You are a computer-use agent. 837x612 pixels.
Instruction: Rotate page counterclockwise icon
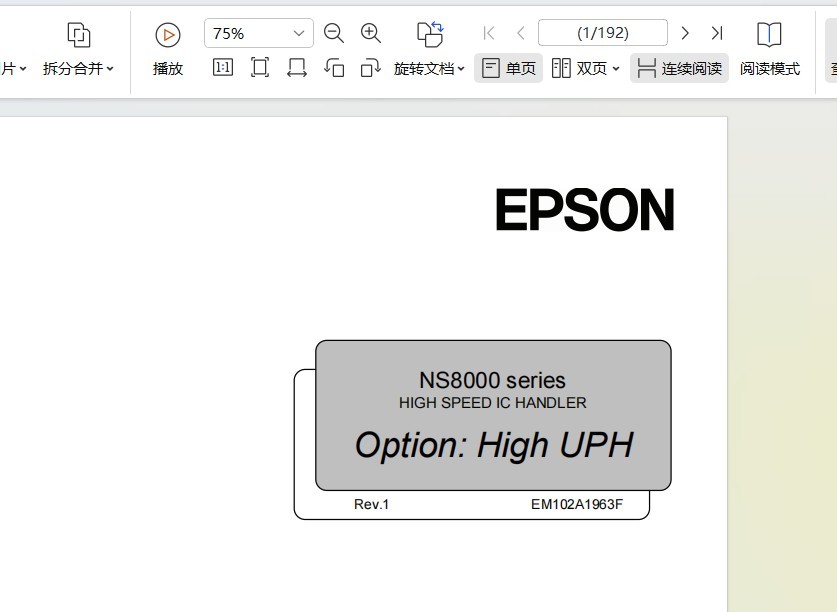(x=334, y=68)
